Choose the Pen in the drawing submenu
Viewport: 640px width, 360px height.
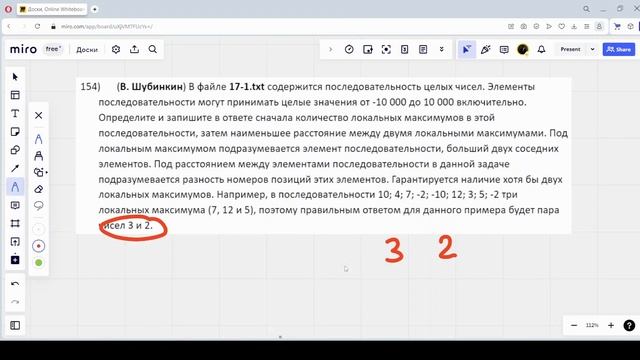(x=39, y=139)
